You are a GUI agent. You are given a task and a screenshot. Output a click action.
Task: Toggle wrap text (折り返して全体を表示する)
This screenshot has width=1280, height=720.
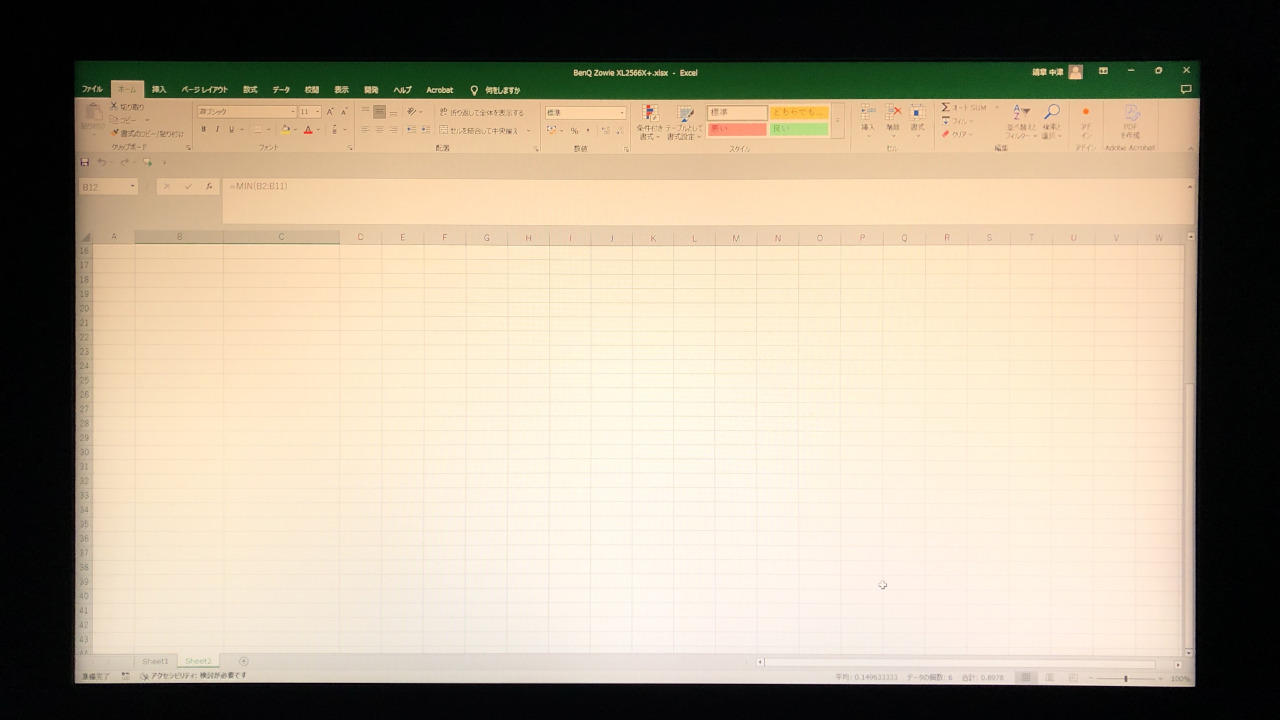(482, 113)
